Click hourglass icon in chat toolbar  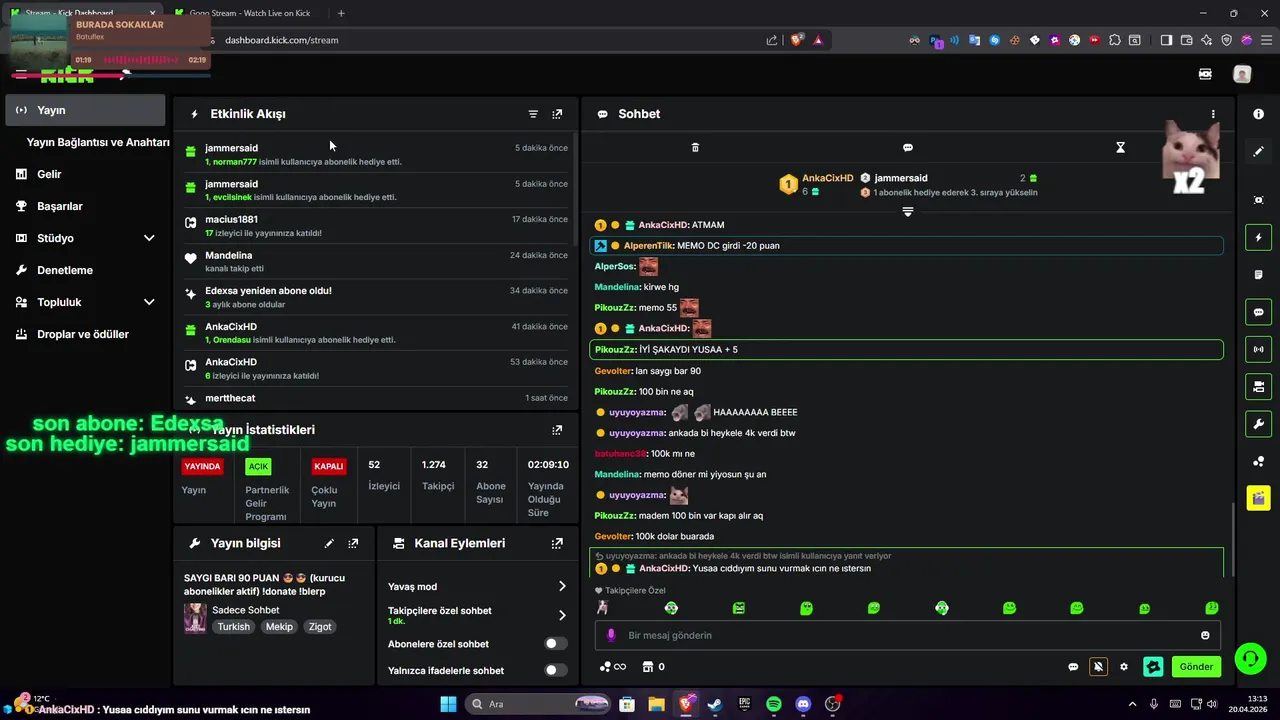click(x=1120, y=147)
